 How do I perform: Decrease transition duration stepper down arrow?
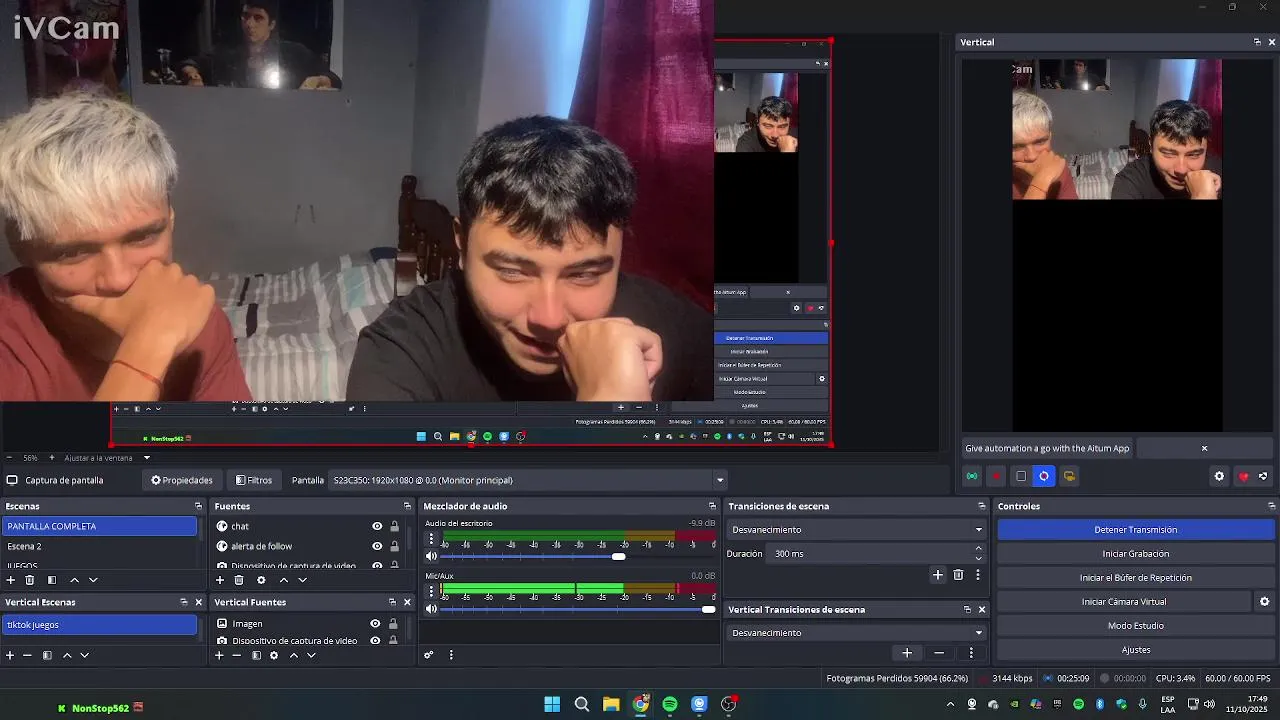point(978,558)
